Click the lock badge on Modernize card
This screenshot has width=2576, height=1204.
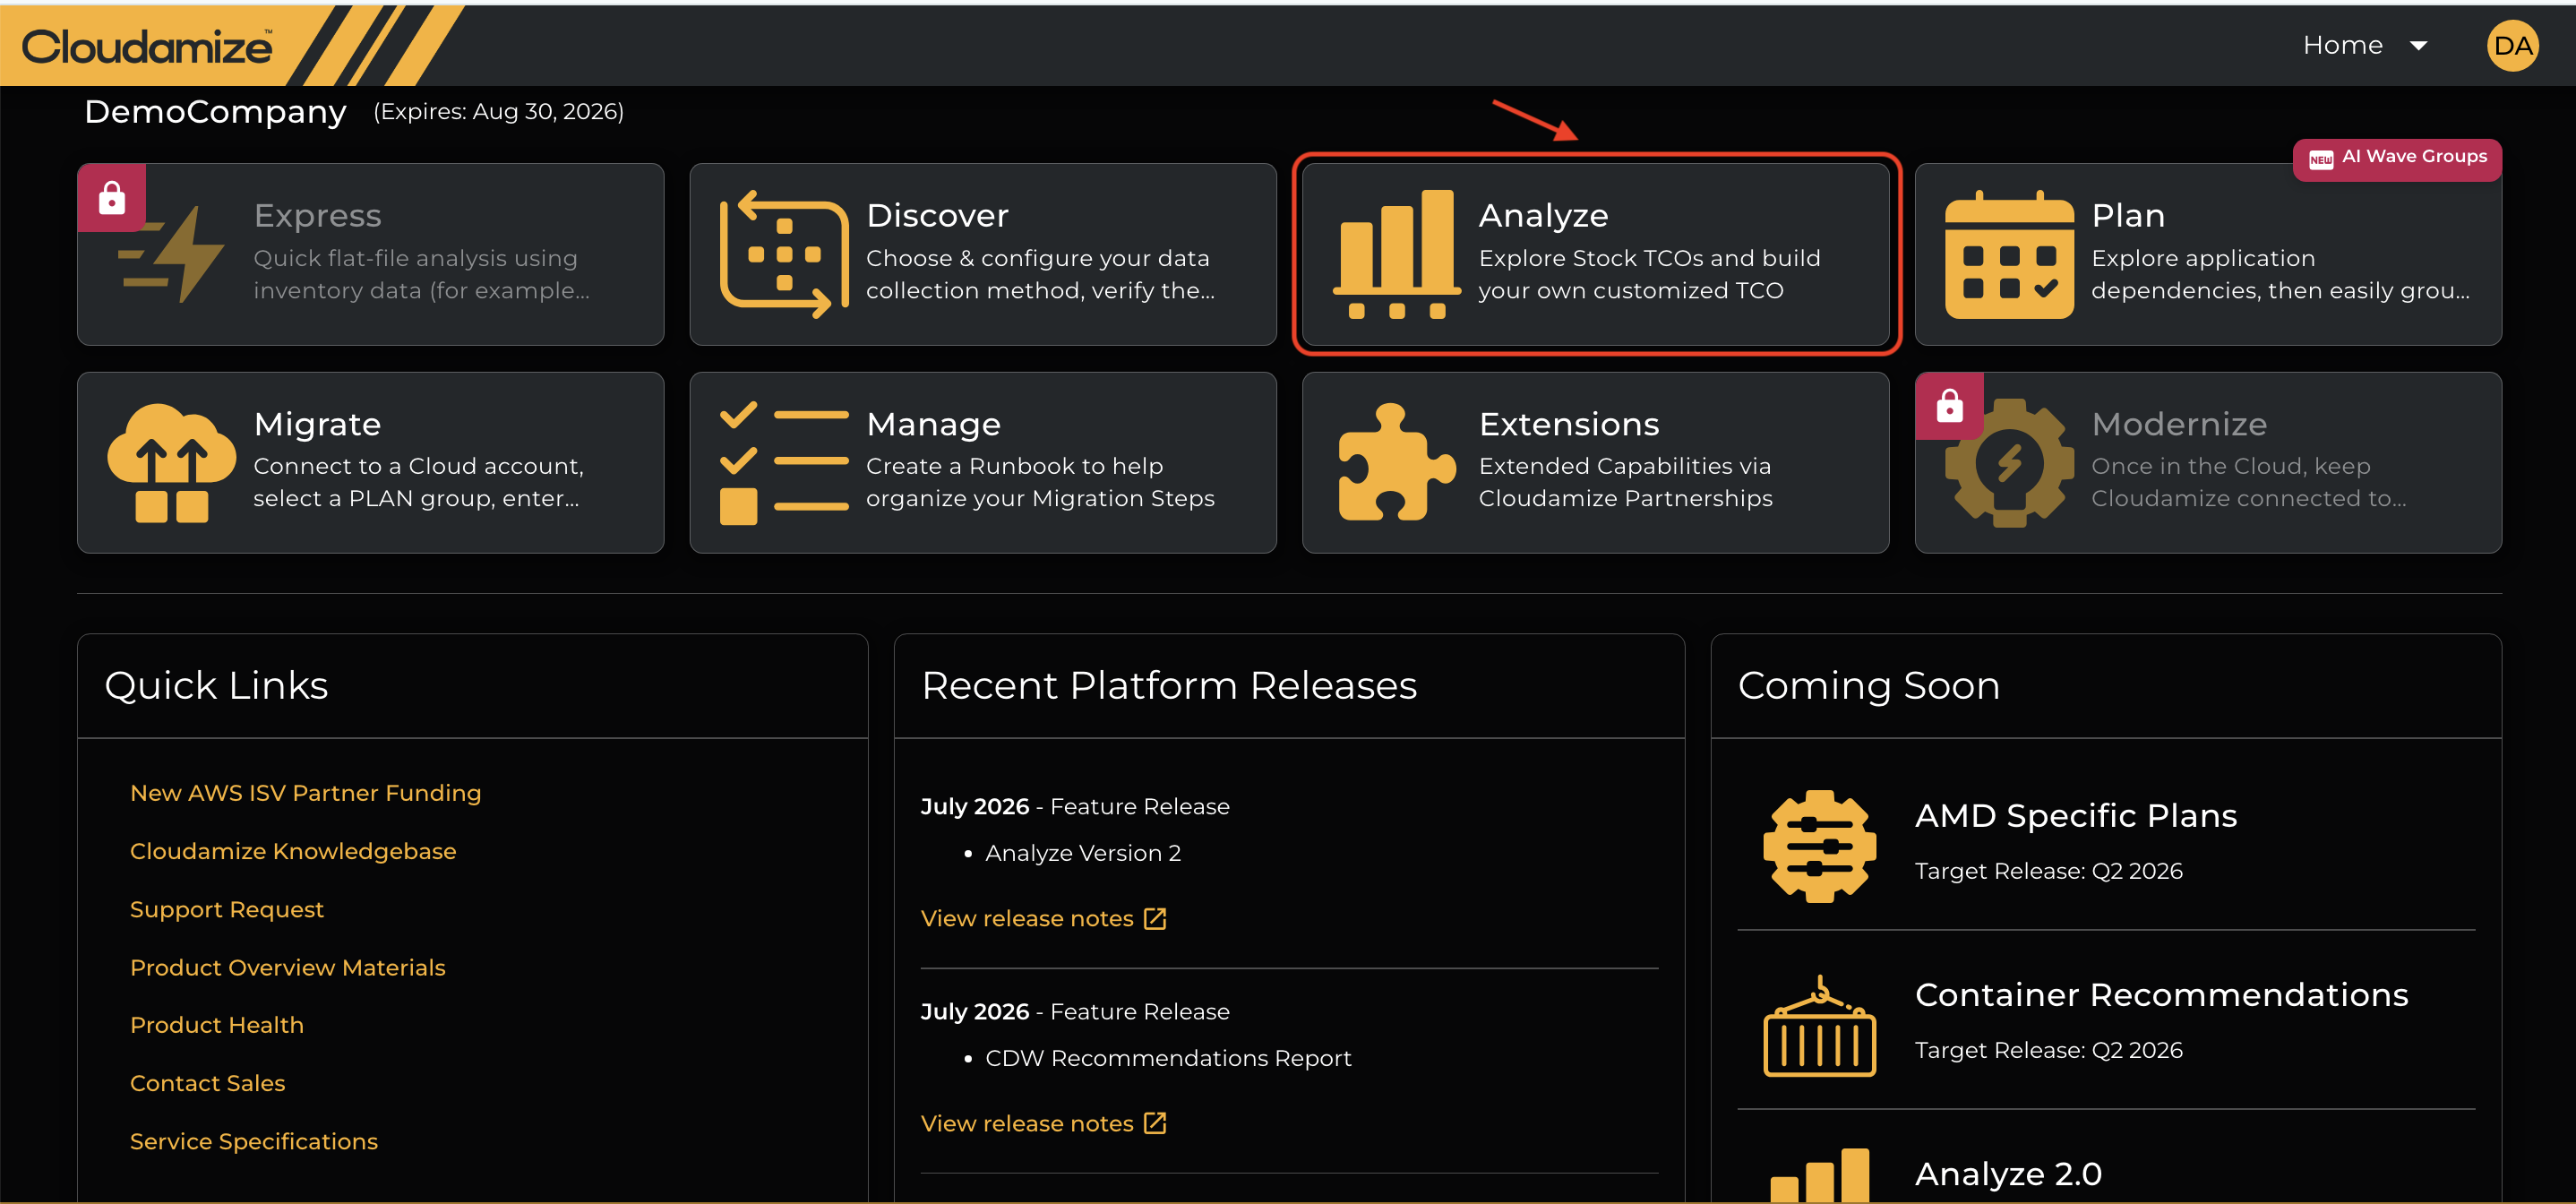1950,406
